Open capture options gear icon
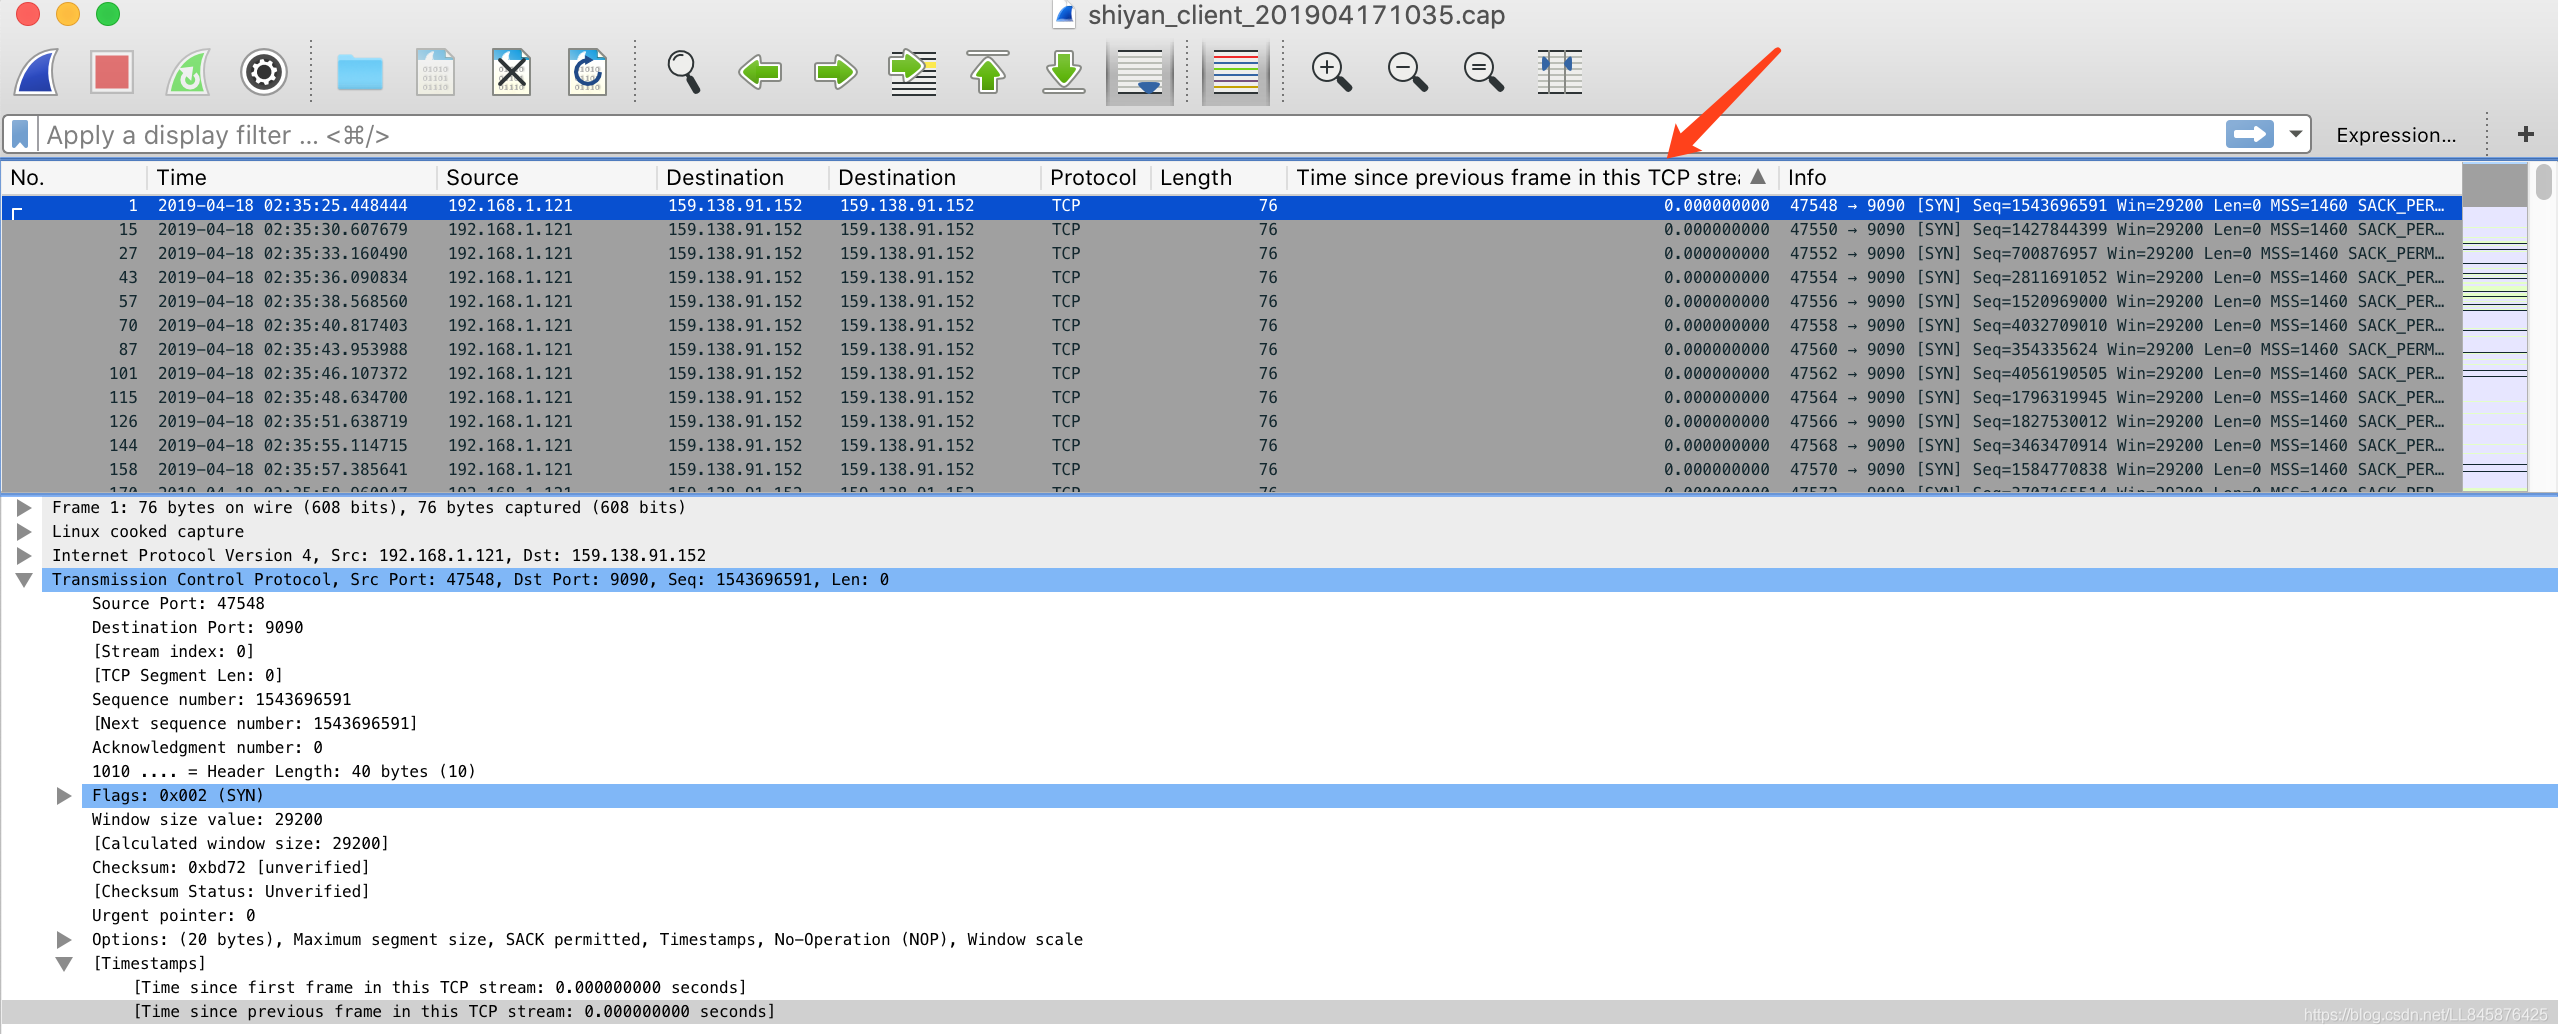Viewport: 2558px width, 1034px height. (x=264, y=72)
